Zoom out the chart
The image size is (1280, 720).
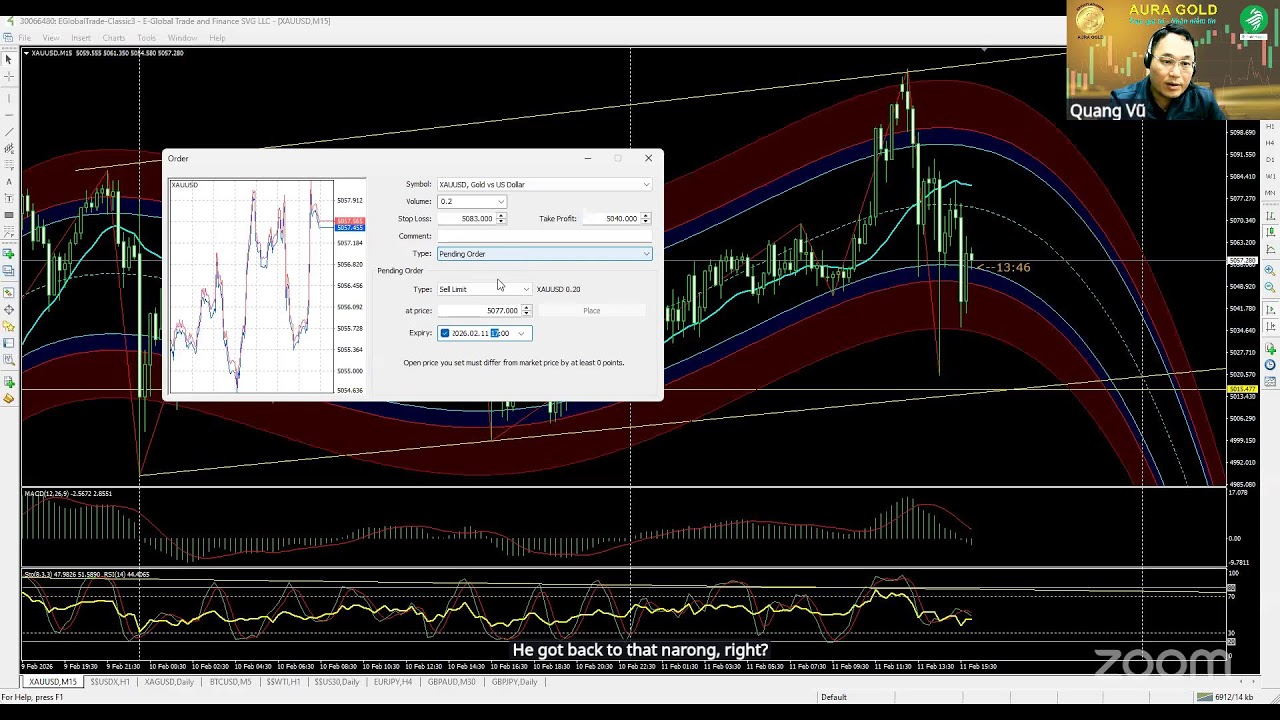click(1271, 288)
